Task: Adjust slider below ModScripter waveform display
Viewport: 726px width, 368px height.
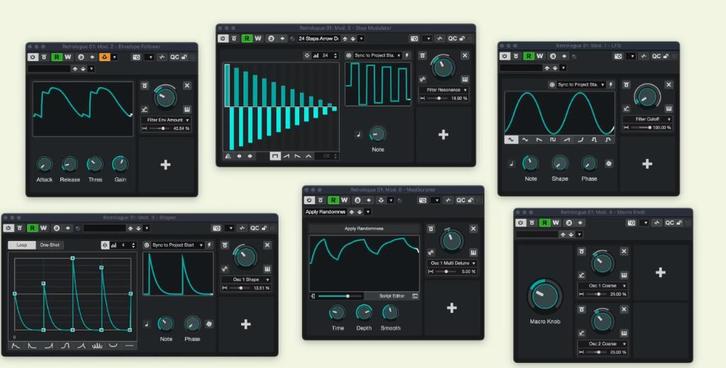Action: click(339, 296)
